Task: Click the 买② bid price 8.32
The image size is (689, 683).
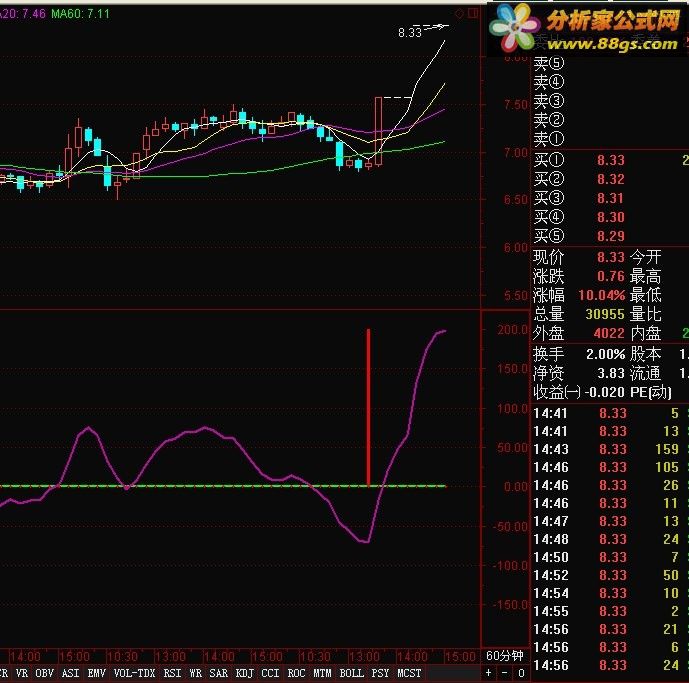Action: (611, 179)
